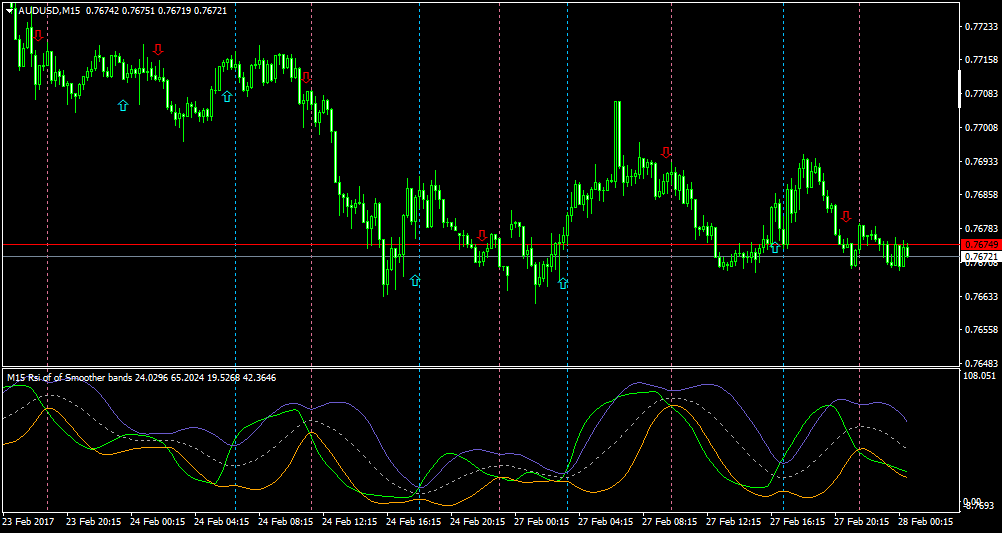Select the red sell arrow near the 0.76930 level
This screenshot has width=1002, height=533.
(x=667, y=152)
